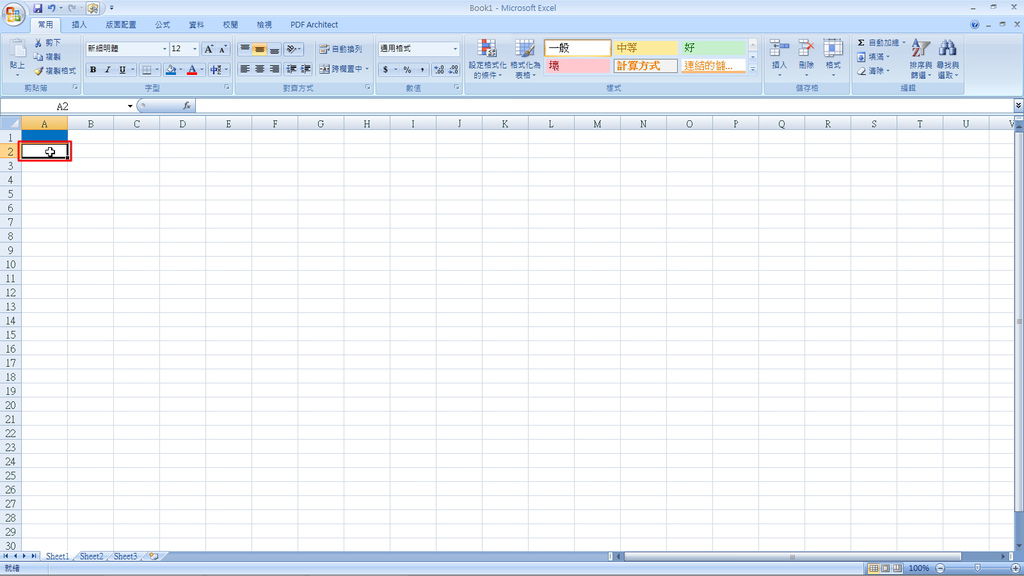Toggle 自動換列 Wrap Text
The width and height of the screenshot is (1024, 576).
pos(340,49)
